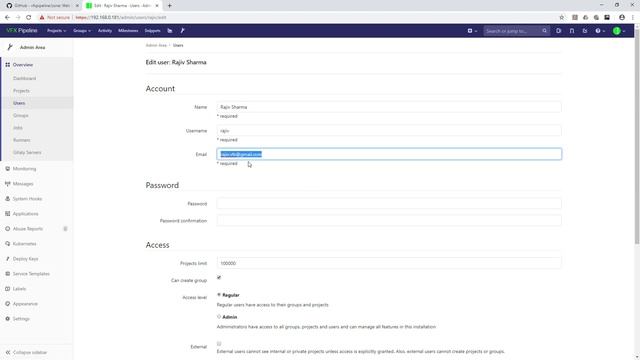Click the instance statistics chart icon in navbar
The image size is (640, 360).
click(x=170, y=31)
